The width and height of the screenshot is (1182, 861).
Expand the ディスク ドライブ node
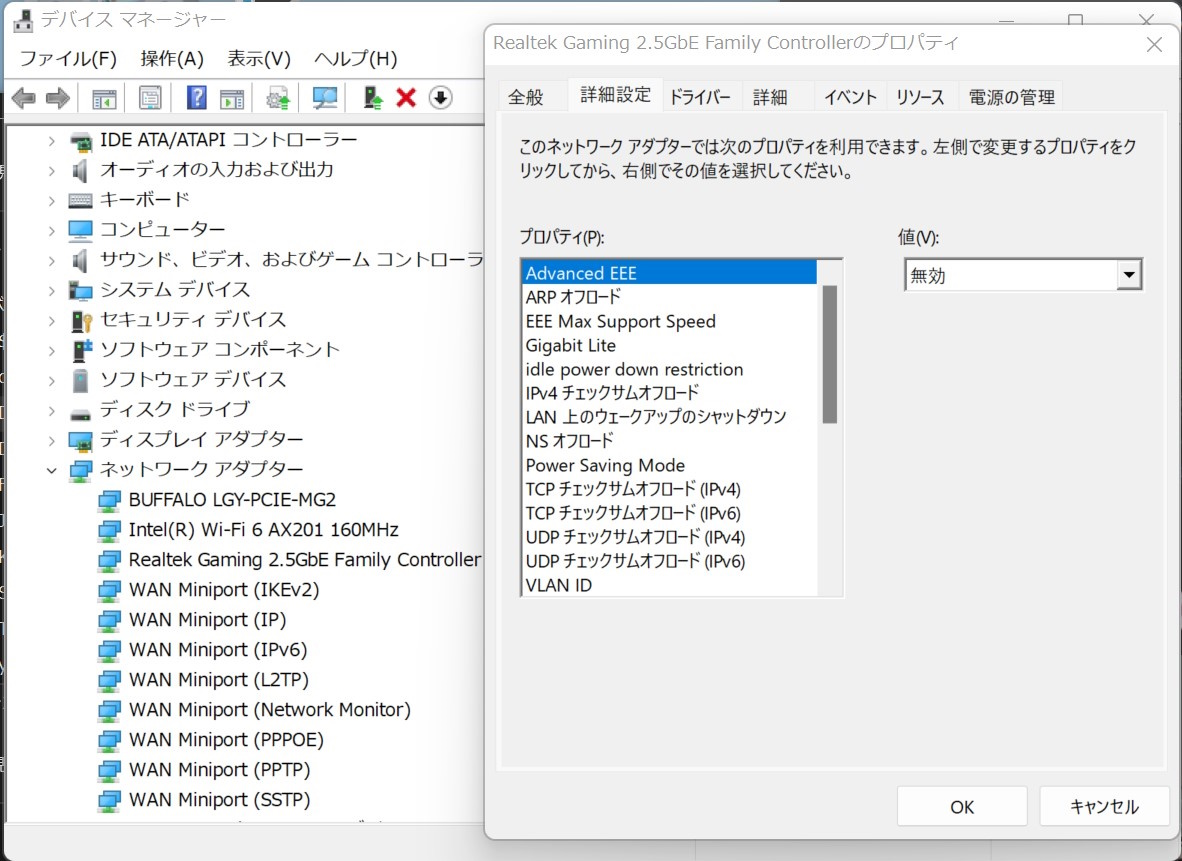coord(51,411)
